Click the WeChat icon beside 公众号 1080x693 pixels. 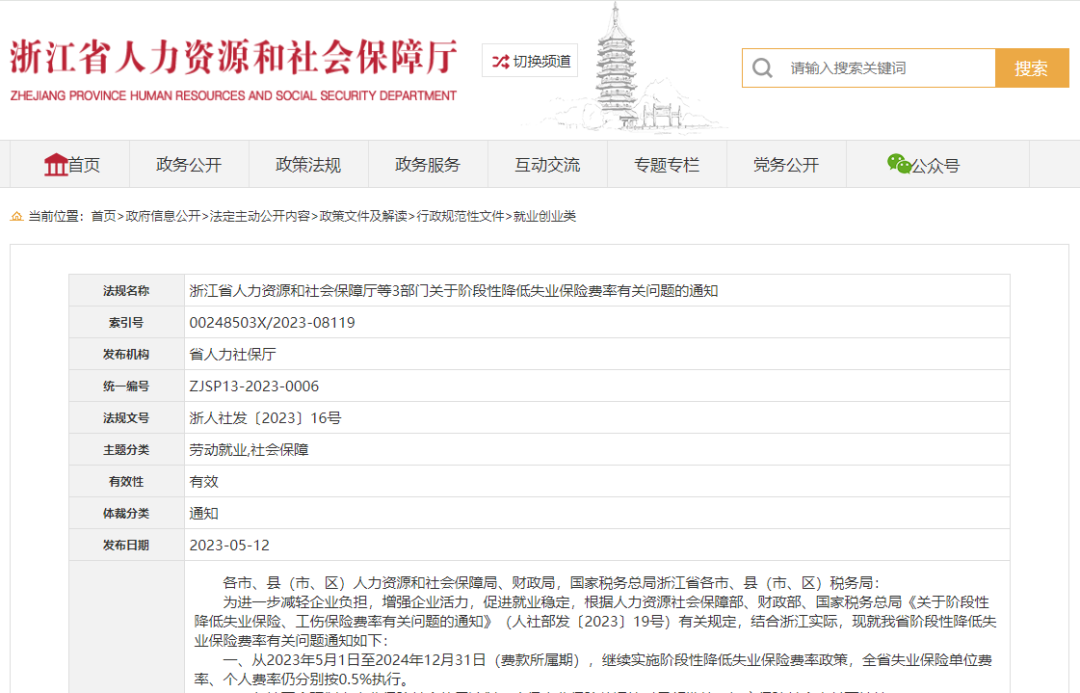(898, 164)
